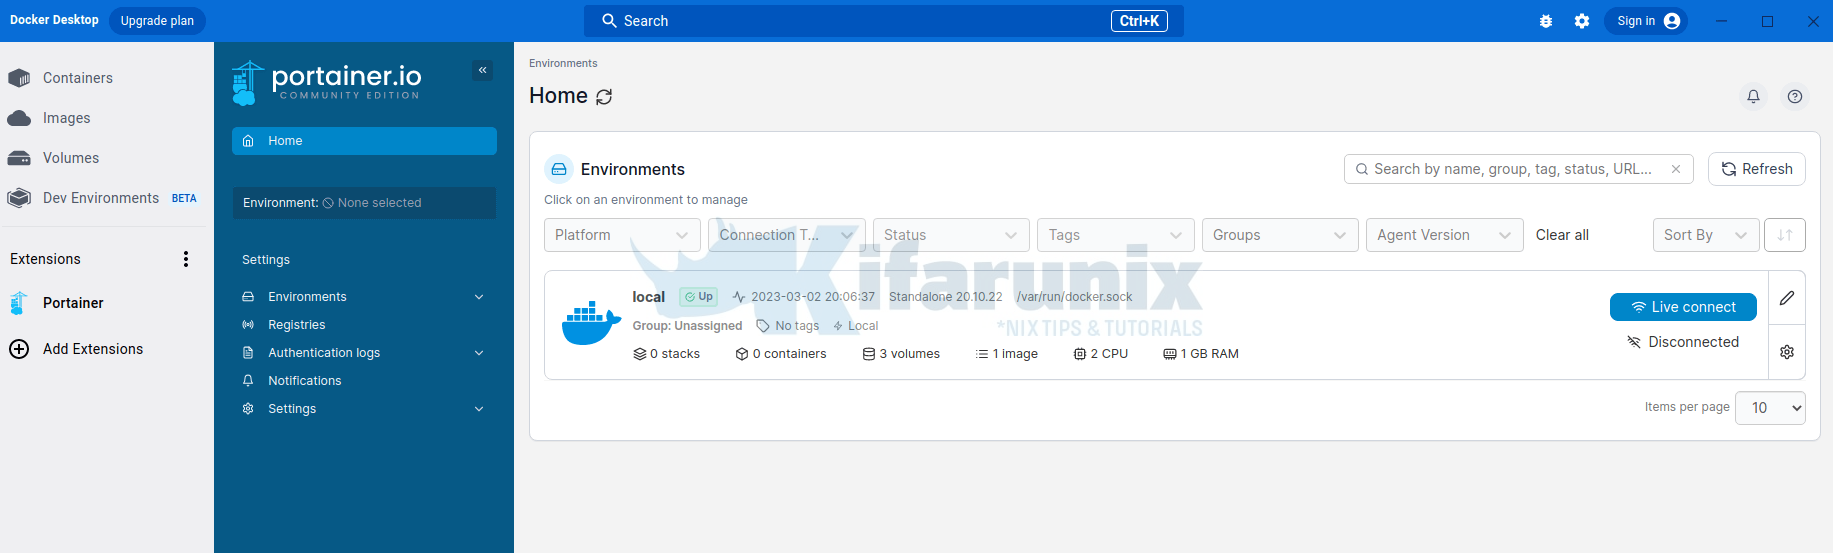
Task: Click the Environments breadcrumb link
Action: click(563, 63)
